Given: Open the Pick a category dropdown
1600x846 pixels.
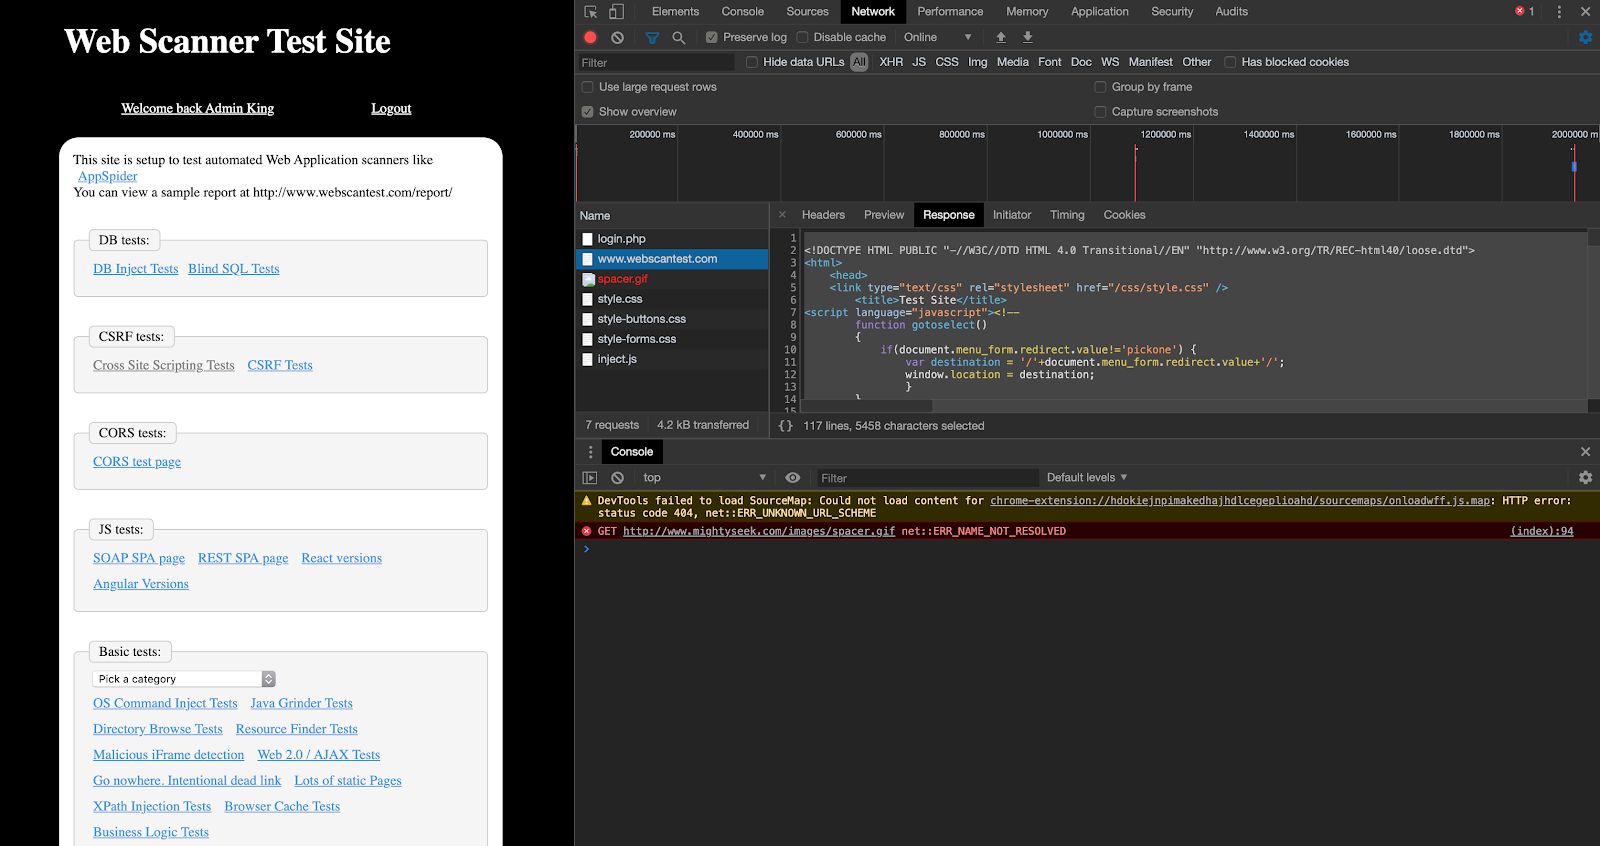Looking at the screenshot, I should pyautogui.click(x=184, y=679).
